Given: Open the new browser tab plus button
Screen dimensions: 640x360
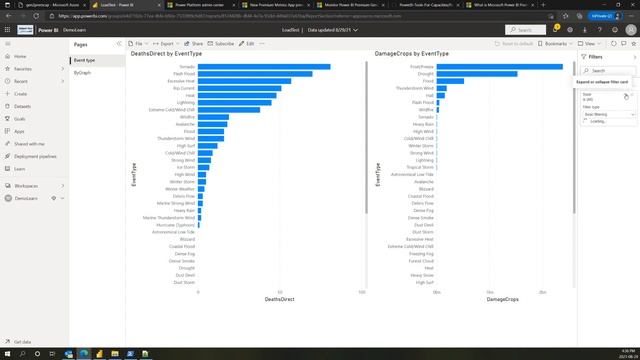Looking at the screenshot, I should pyautogui.click(x=543, y=5).
